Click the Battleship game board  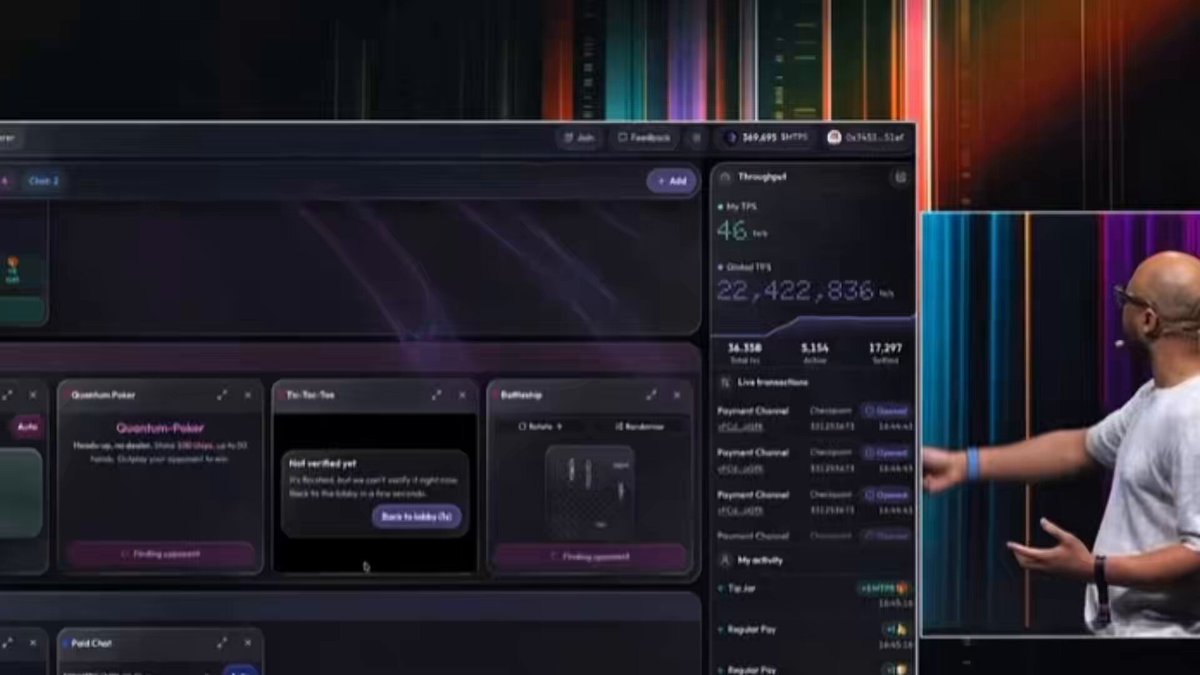click(x=592, y=492)
